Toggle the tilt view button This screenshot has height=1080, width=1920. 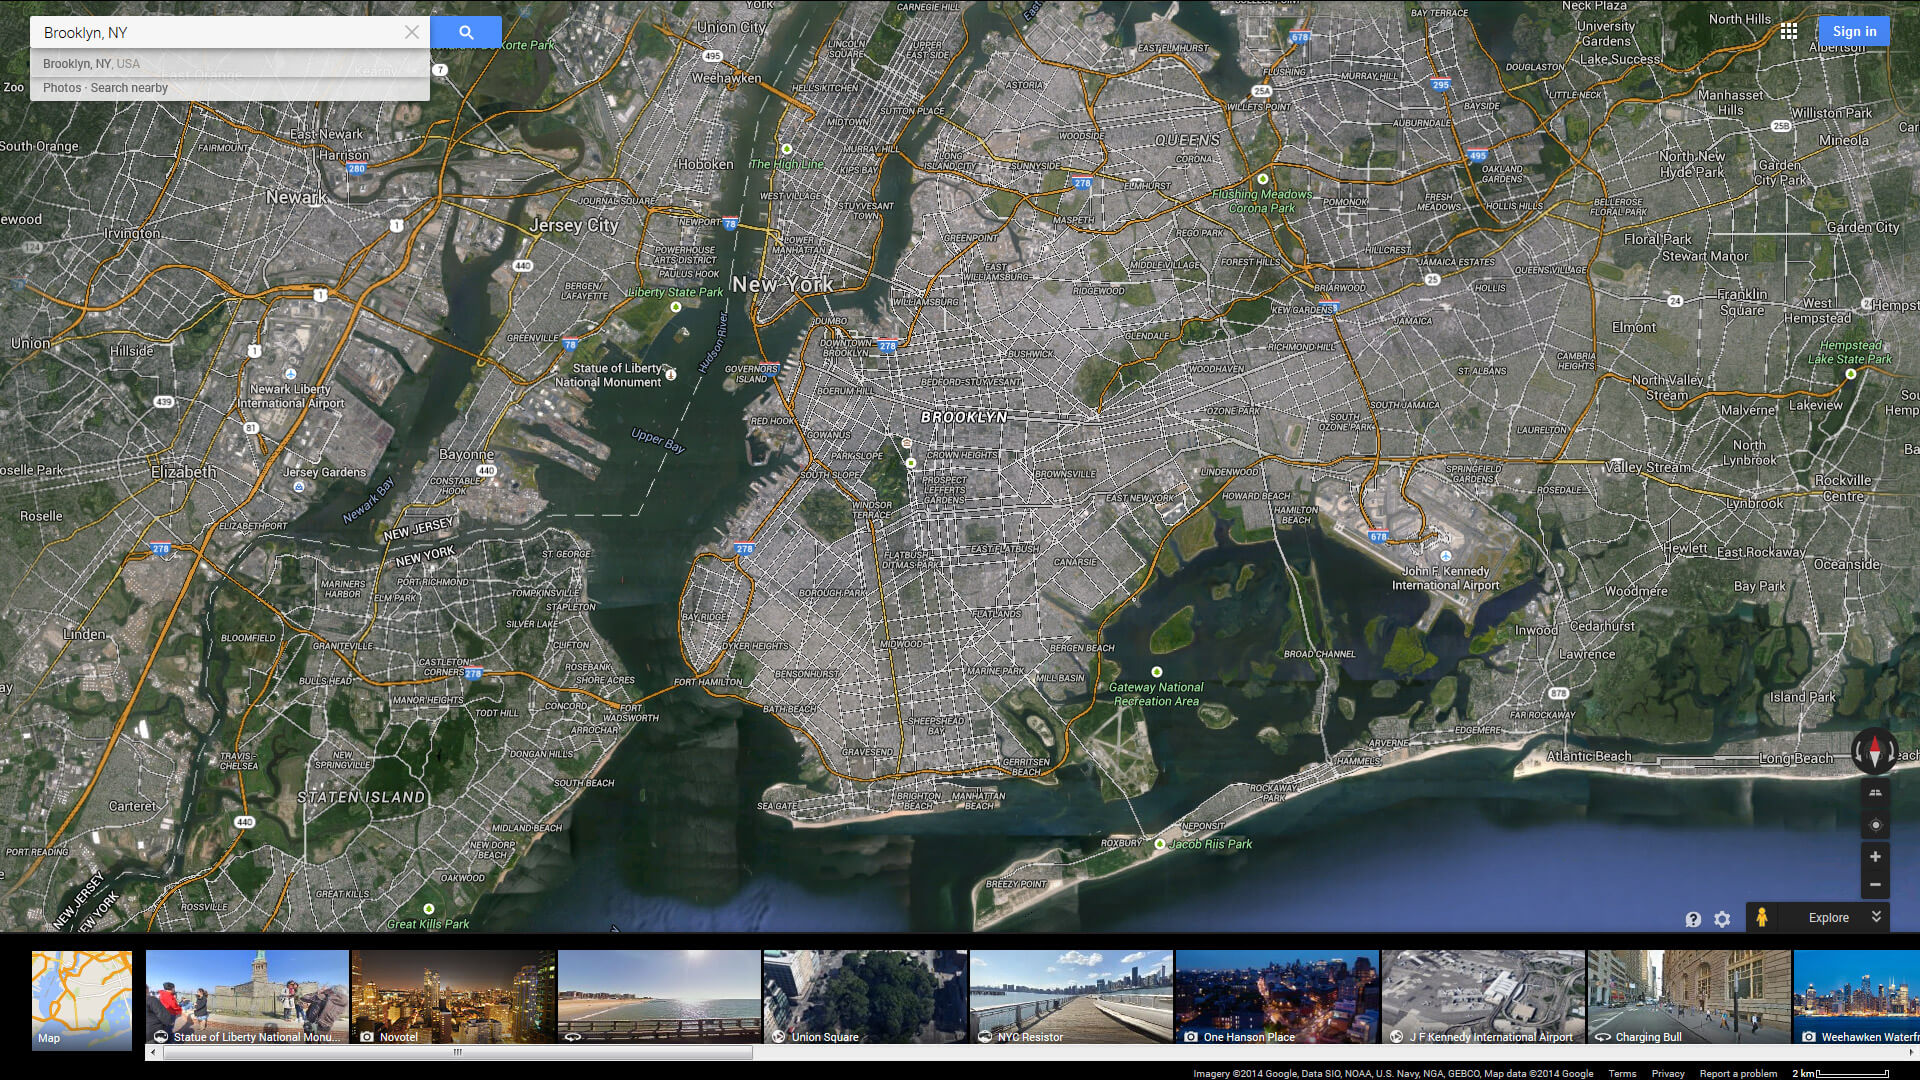click(x=1875, y=793)
